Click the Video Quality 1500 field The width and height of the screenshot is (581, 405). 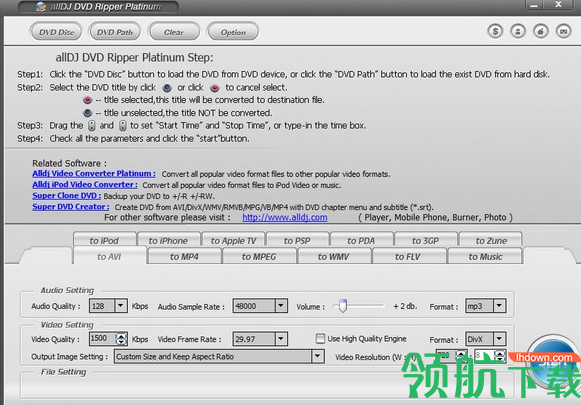[103, 338]
